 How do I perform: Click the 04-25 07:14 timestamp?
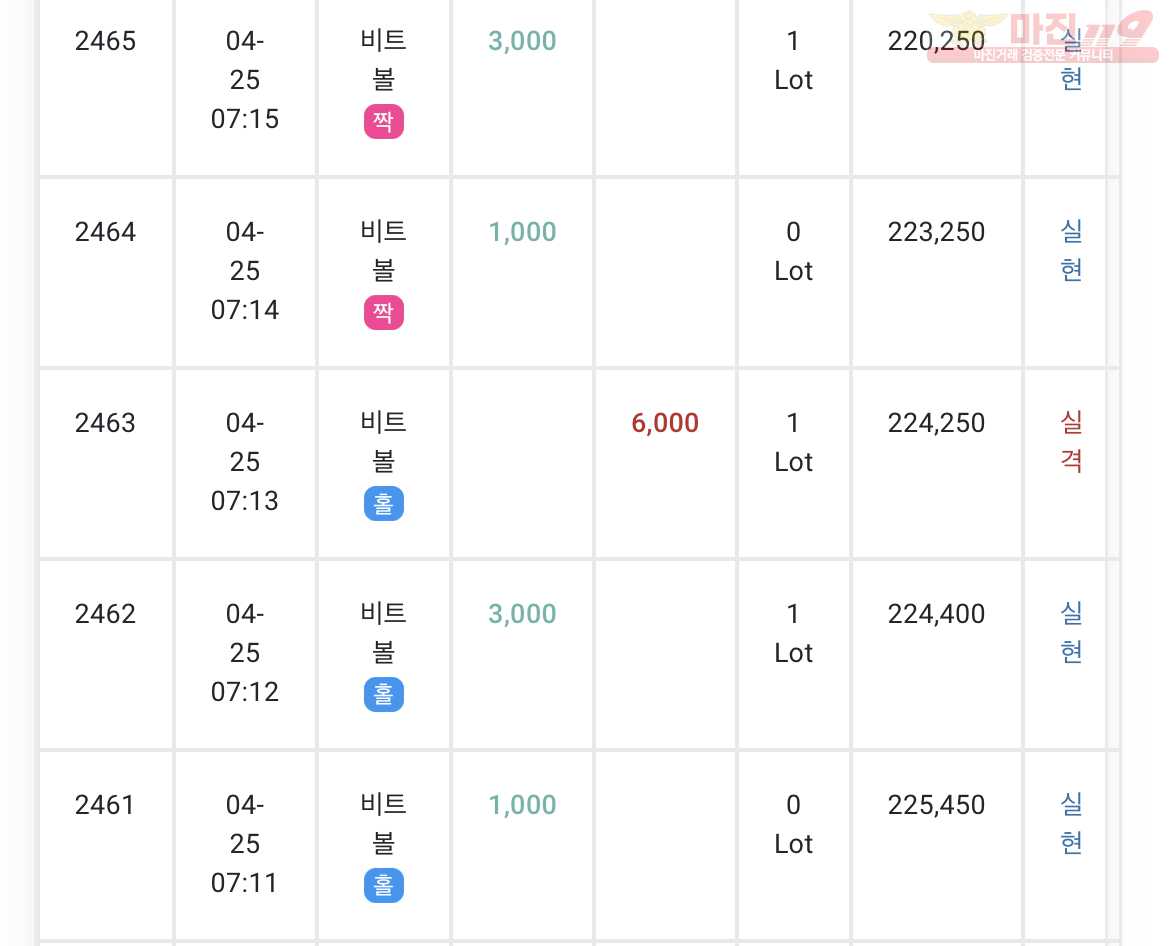[x=245, y=271]
